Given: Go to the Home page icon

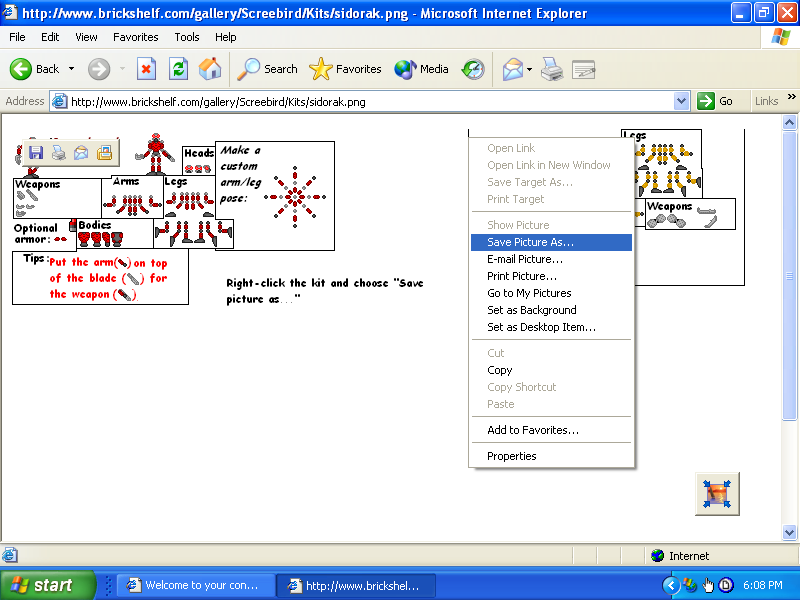Looking at the screenshot, I should tap(210, 69).
